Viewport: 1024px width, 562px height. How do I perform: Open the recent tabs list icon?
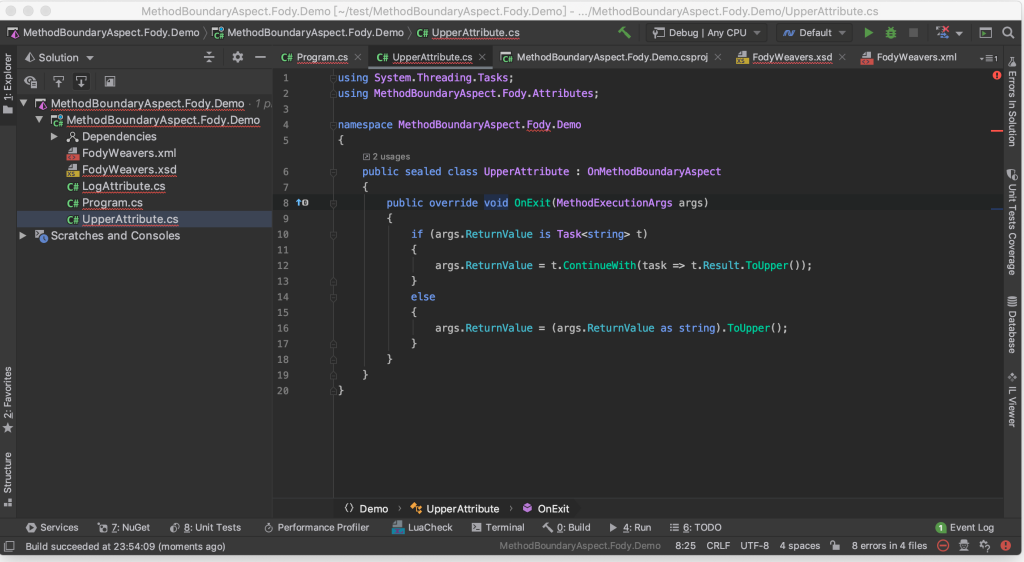coord(989,58)
